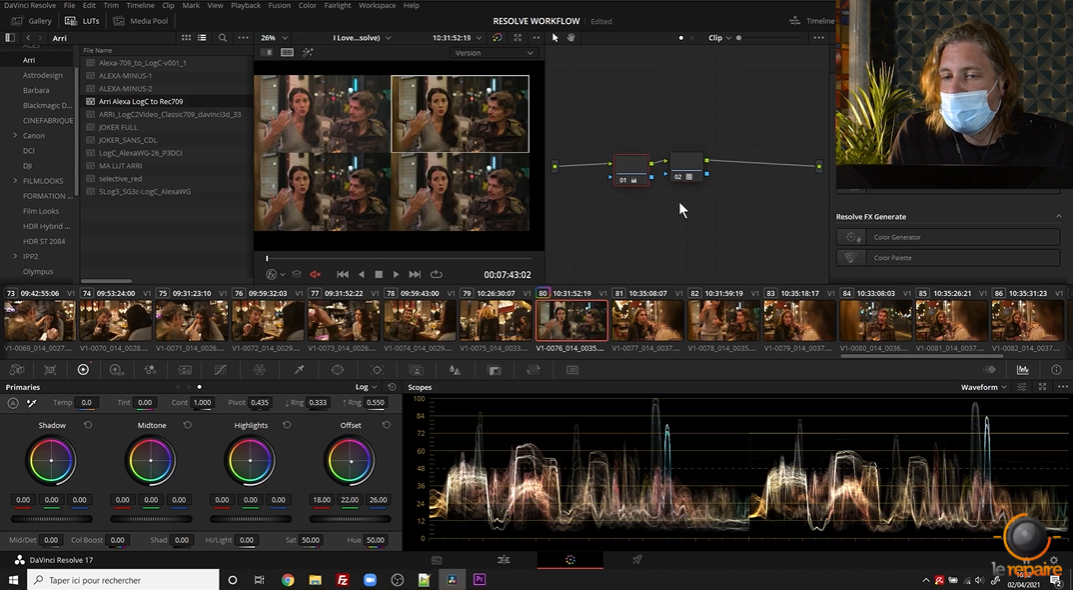Viewport: 1073px width, 591px height.
Task: Unmute the viewer audio speaker
Action: [x=315, y=274]
